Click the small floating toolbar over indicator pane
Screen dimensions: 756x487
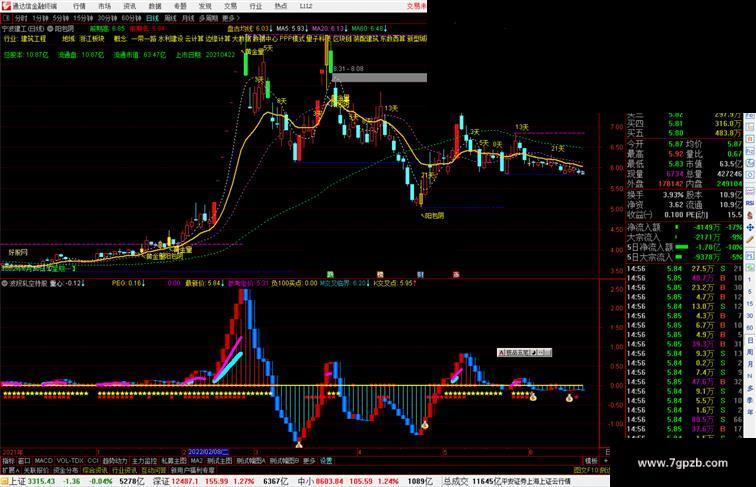524,353
